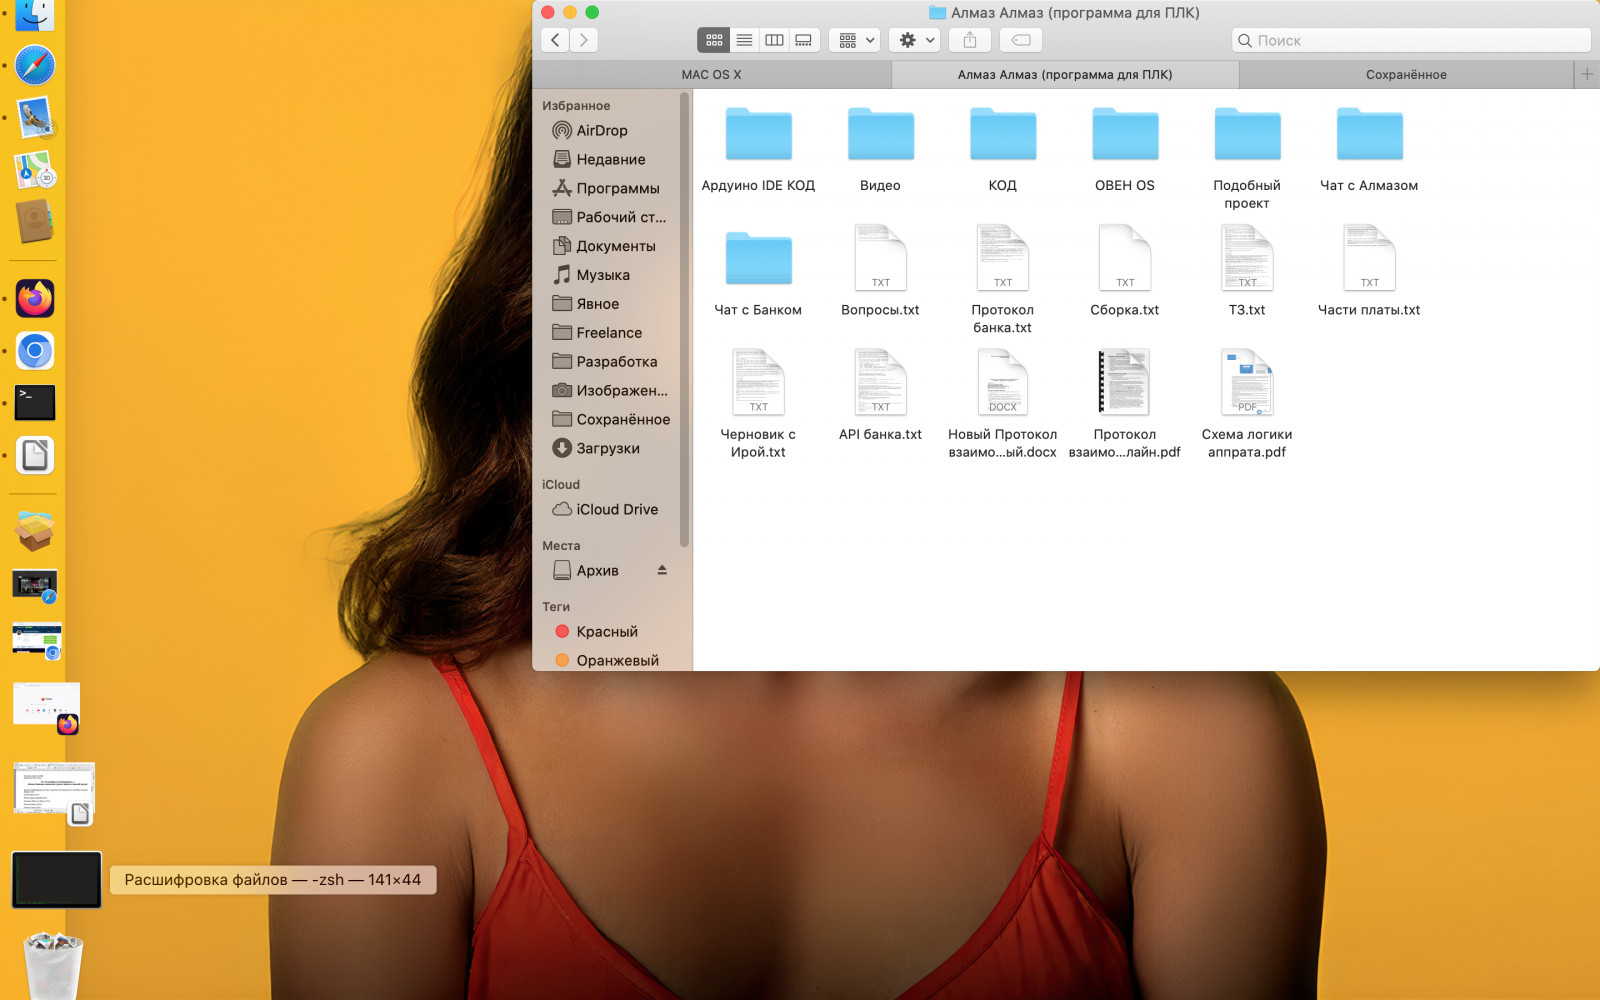Image resolution: width=1600 pixels, height=1000 pixels.
Task: Open the Расшифровка файлов terminal window thumbnail
Action: (x=56, y=880)
